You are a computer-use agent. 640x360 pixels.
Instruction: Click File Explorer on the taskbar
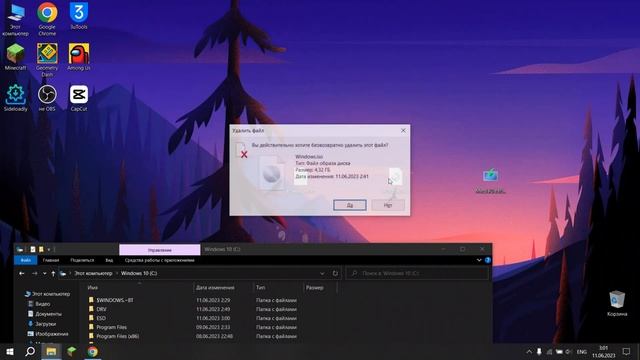(51, 351)
